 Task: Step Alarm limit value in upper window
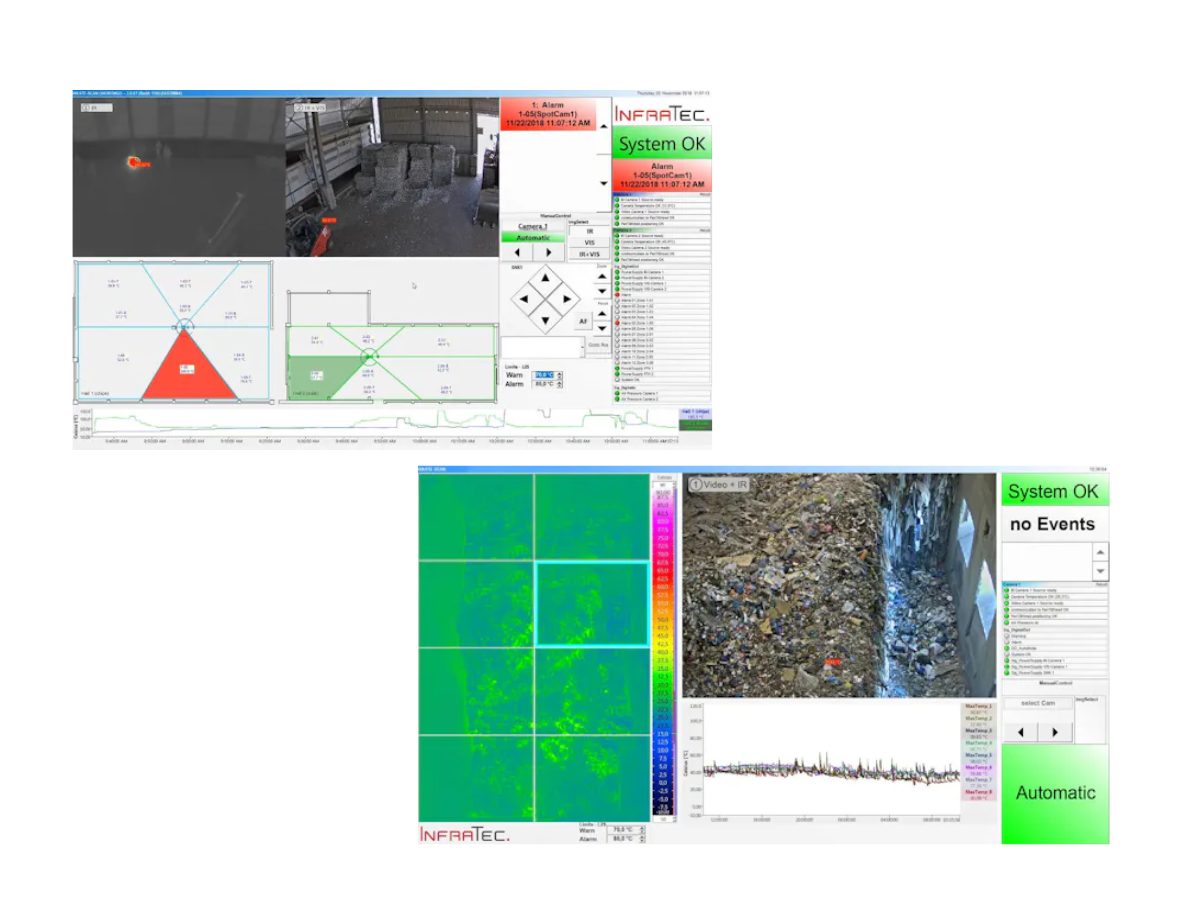coord(559,384)
